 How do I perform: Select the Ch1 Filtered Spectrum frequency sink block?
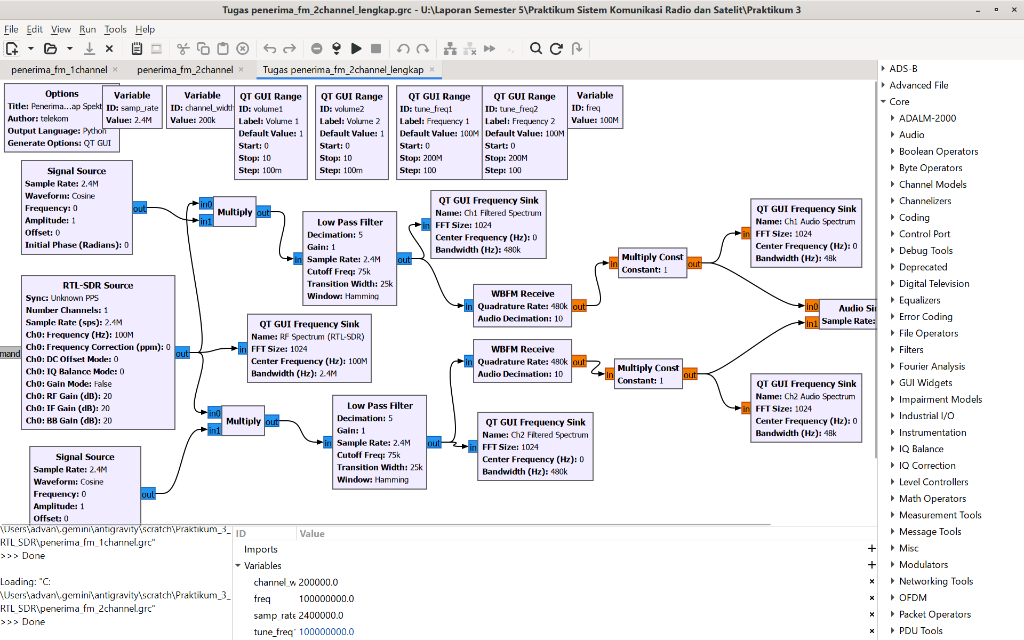488,225
